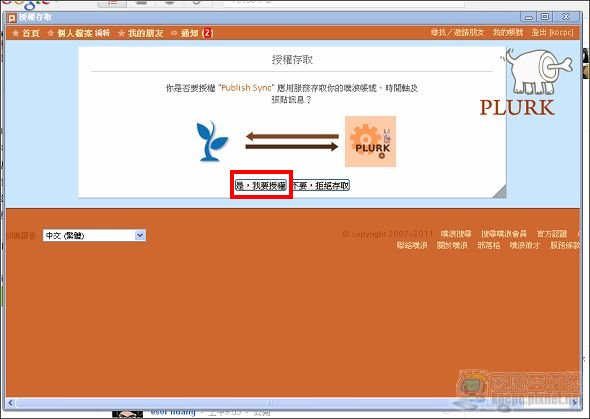Click 編輯 next to 個人檔案
The width and height of the screenshot is (590, 419).
point(102,33)
